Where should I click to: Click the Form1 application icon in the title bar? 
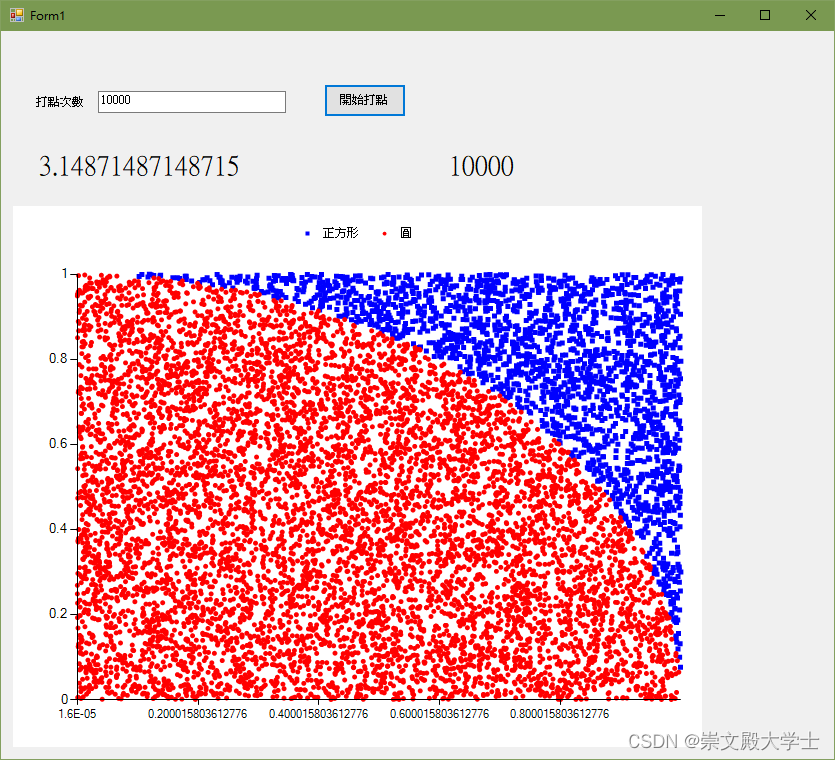pos(17,15)
